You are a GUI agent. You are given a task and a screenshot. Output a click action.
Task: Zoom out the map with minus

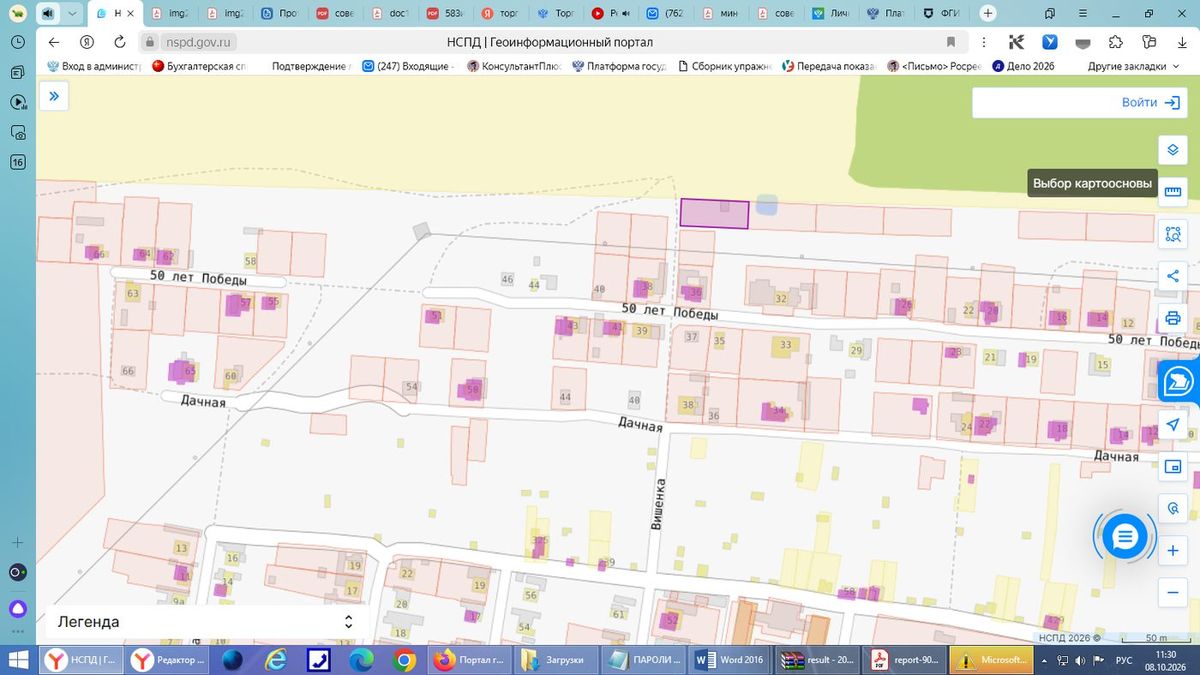(1172, 593)
